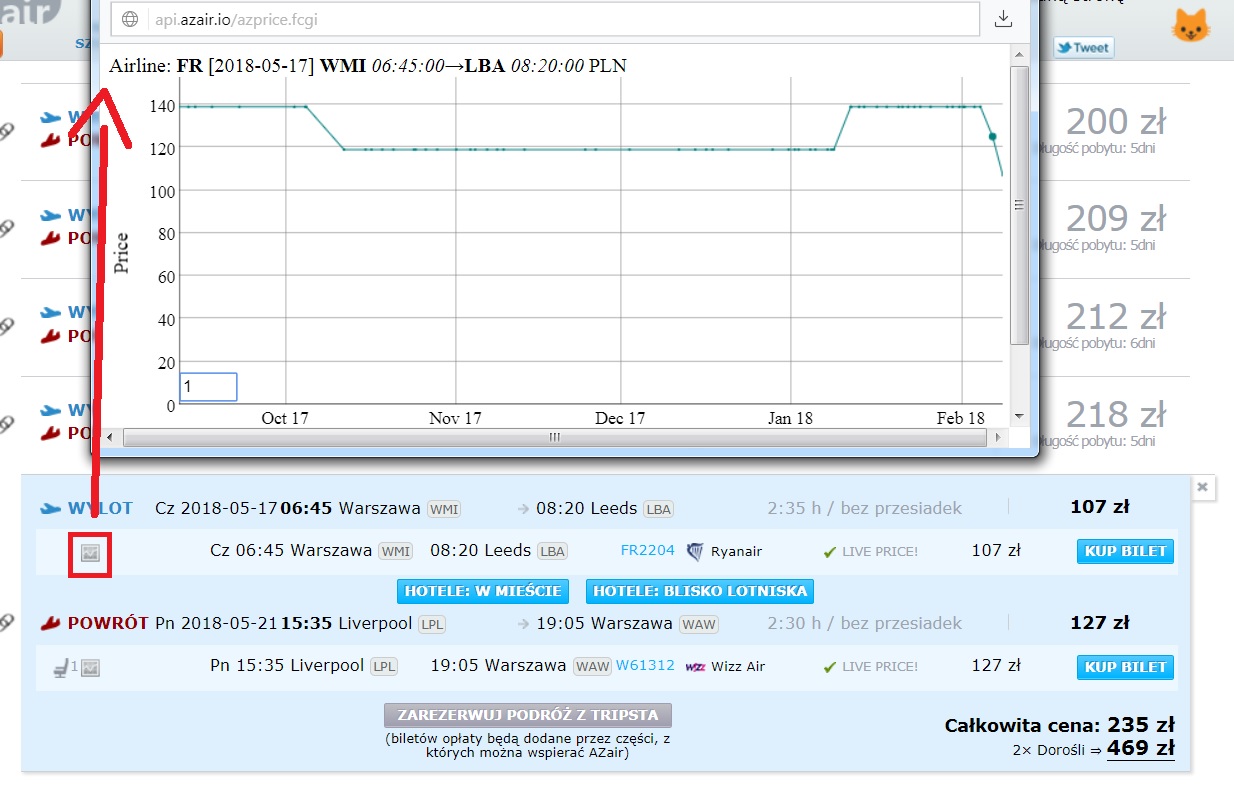The image size is (1234, 787).
Task: Click the 209 zł result price
Action: click(x=1115, y=219)
